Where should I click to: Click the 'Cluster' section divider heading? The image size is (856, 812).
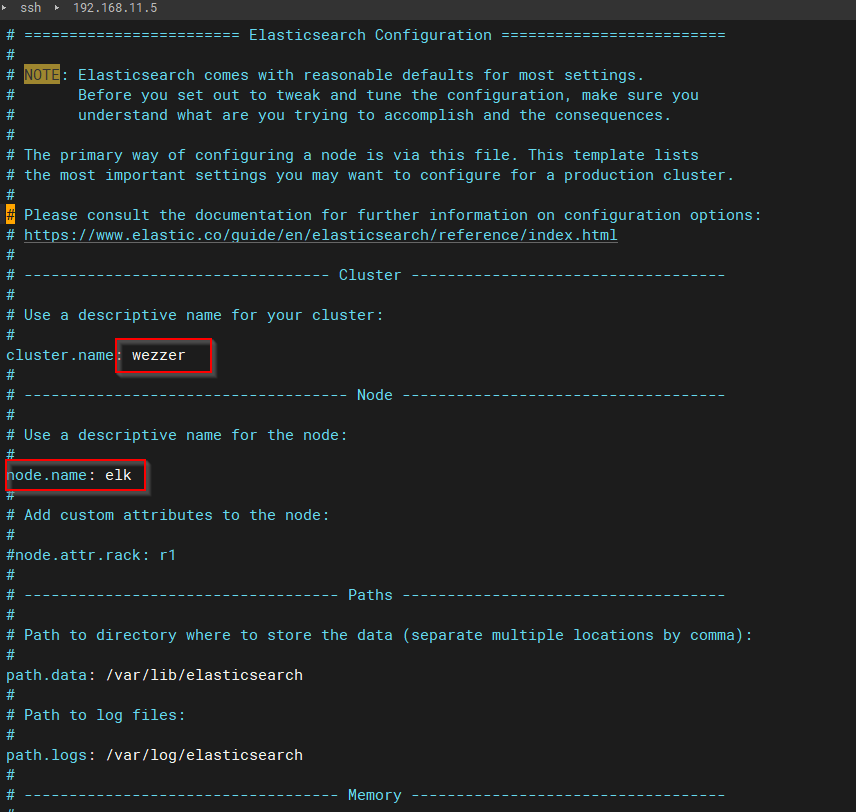[370, 275]
